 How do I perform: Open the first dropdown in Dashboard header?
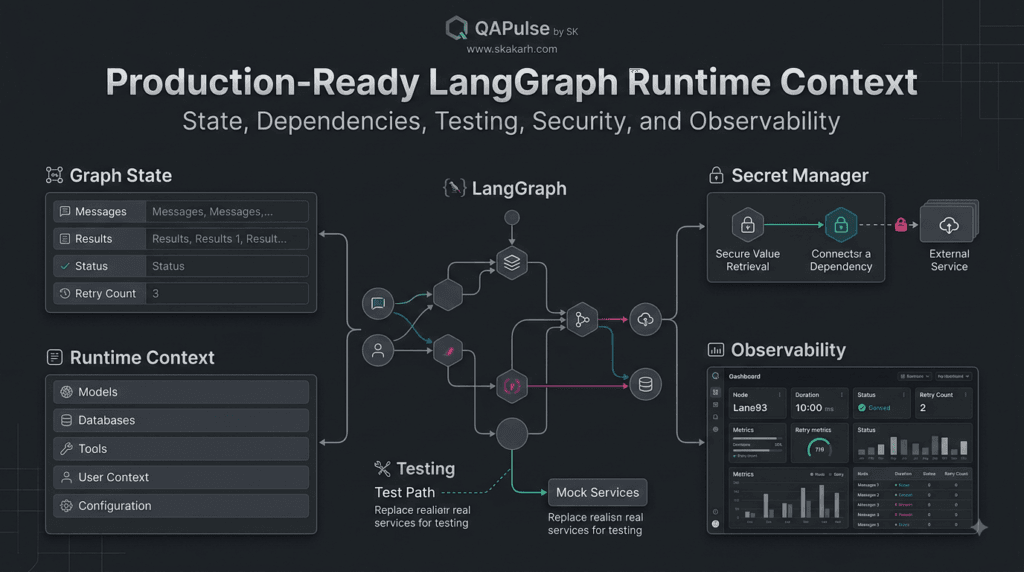(x=914, y=376)
